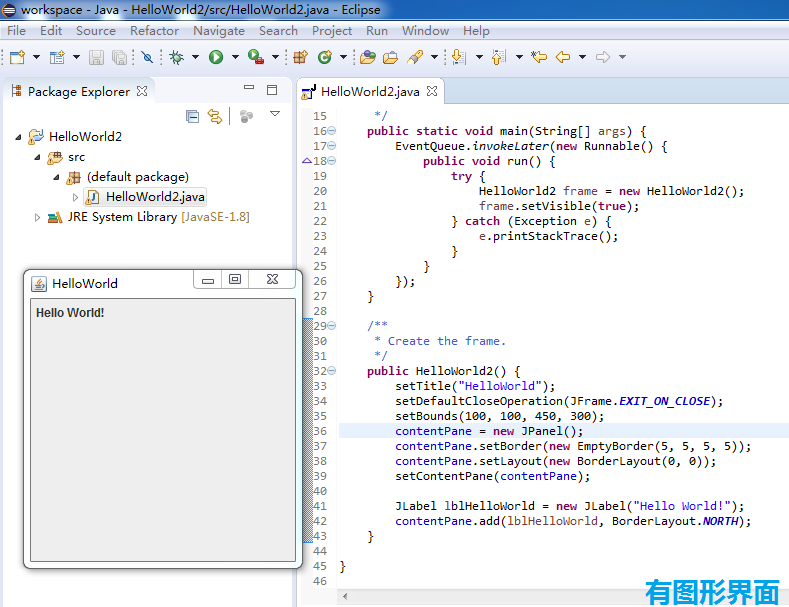
Task: Collapse the src folder node
Action: pos(37,157)
